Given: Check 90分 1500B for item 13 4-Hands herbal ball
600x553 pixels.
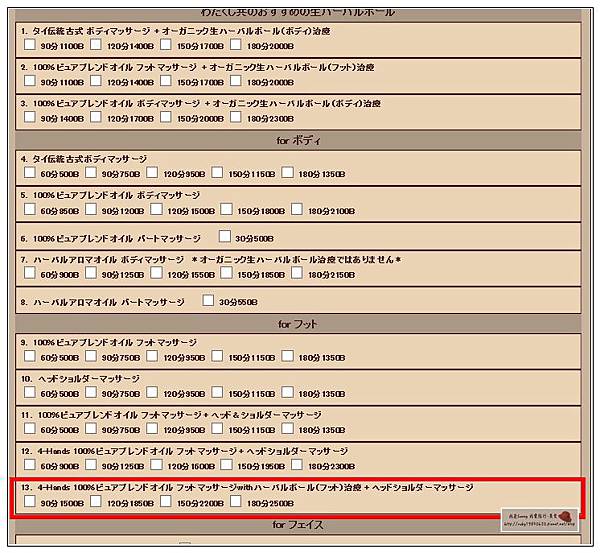Looking at the screenshot, I should click(29, 501).
